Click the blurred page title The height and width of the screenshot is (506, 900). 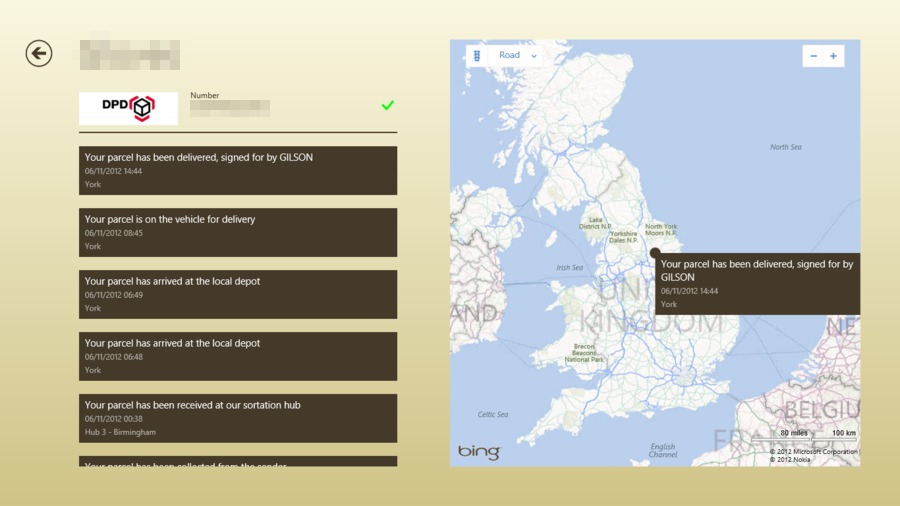pyautogui.click(x=130, y=55)
